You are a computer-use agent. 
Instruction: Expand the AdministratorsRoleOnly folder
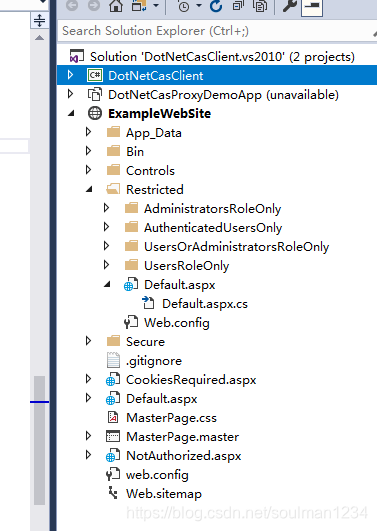coord(106,208)
